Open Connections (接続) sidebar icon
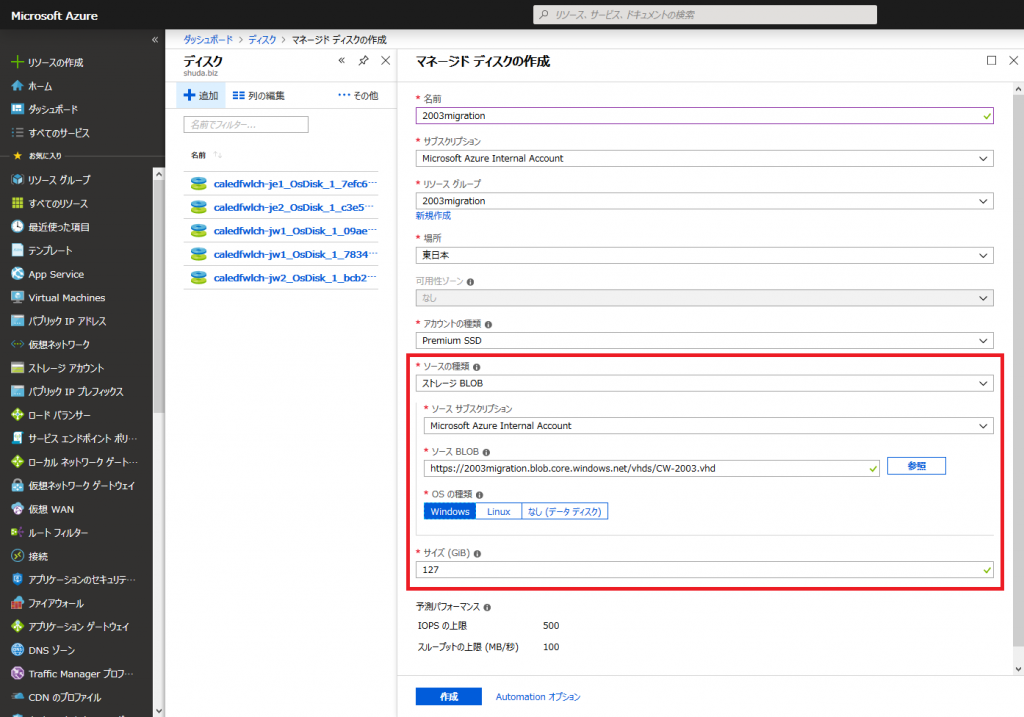1024x717 pixels. (18, 556)
